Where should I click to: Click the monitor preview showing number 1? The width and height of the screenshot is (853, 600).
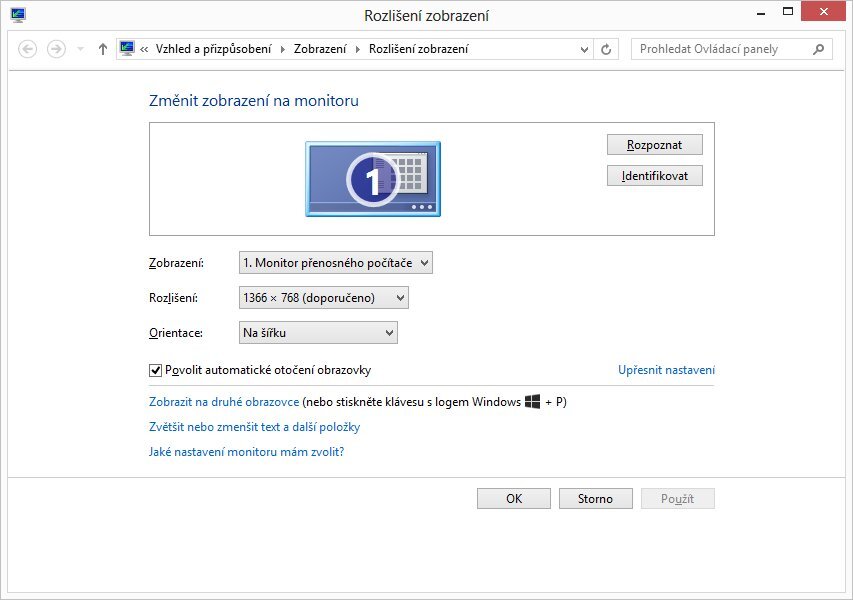pos(372,179)
